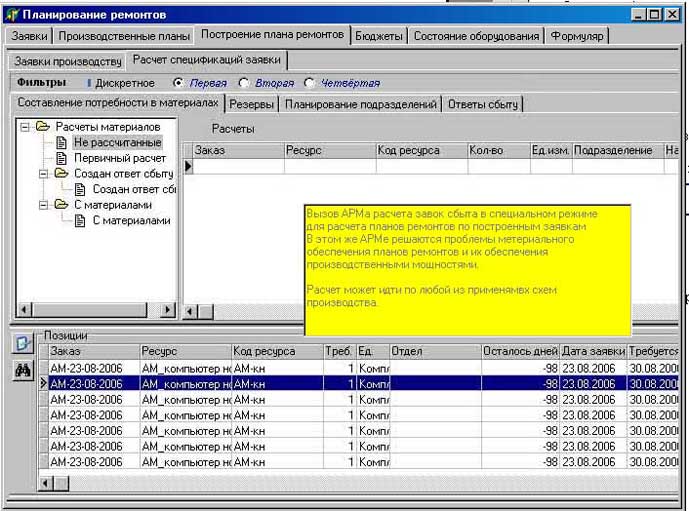Click the Подразделение column header
The image size is (689, 511).
tap(617, 150)
